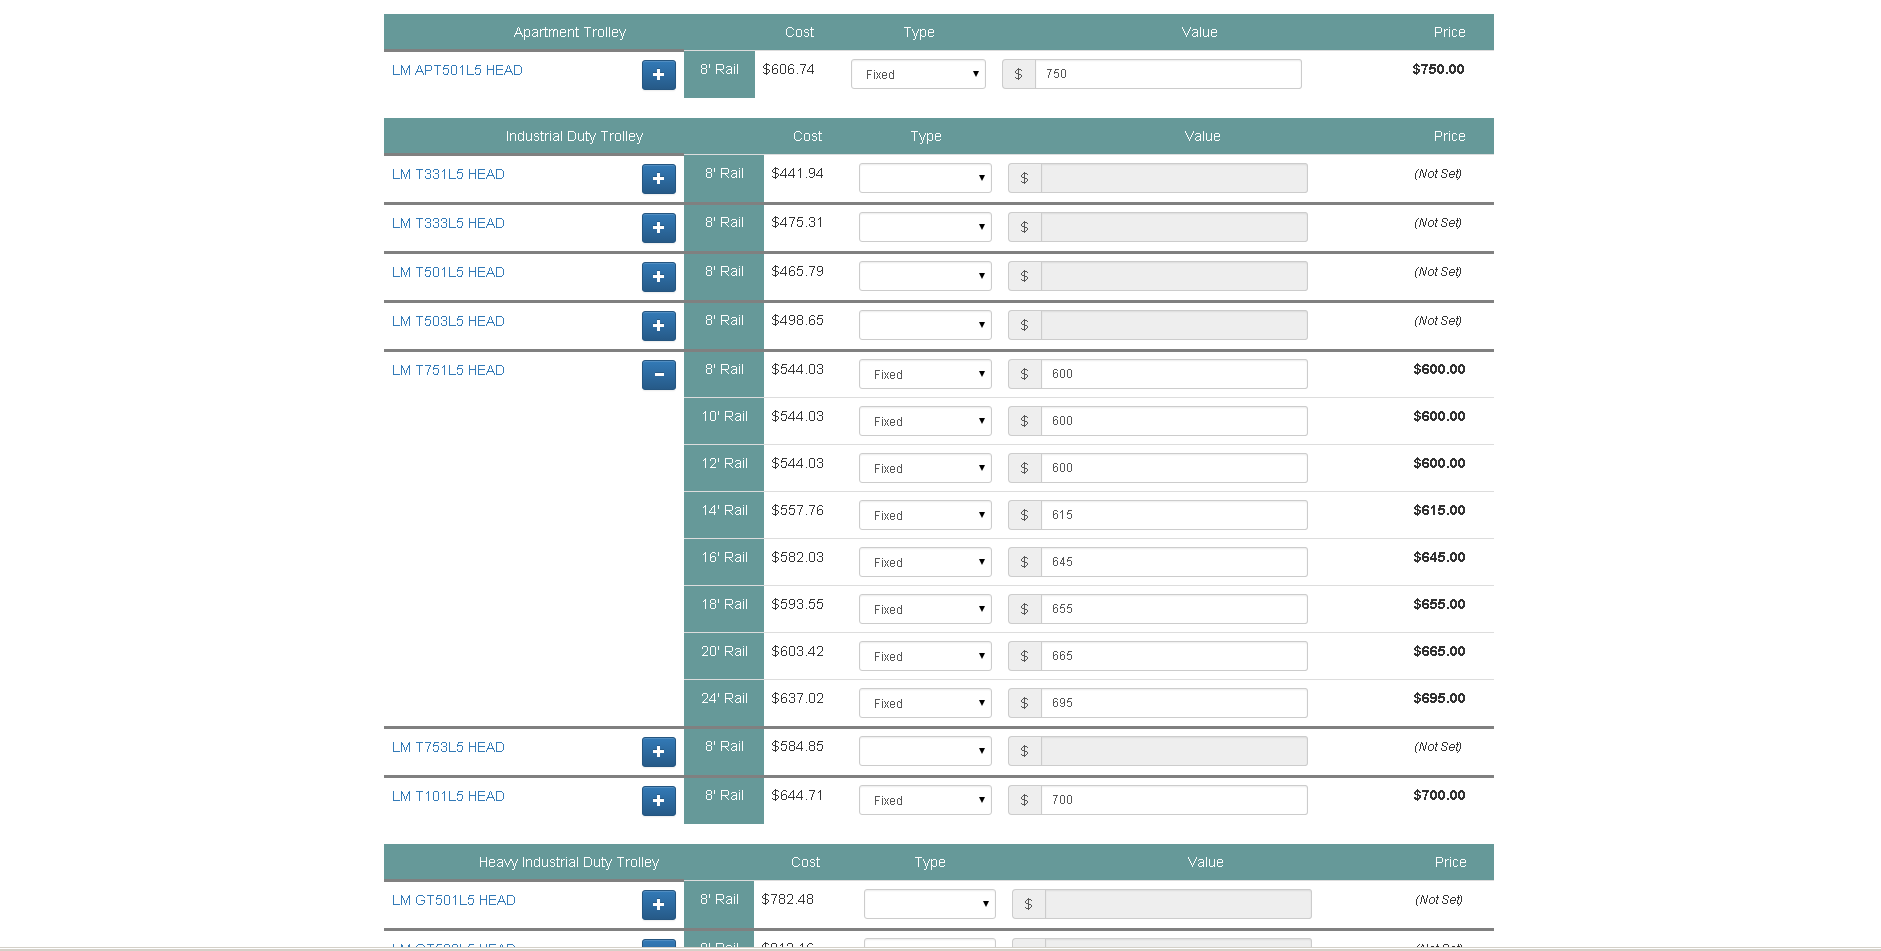
Task: Open Type dropdown for T751L5 8' Rail
Action: (925, 374)
